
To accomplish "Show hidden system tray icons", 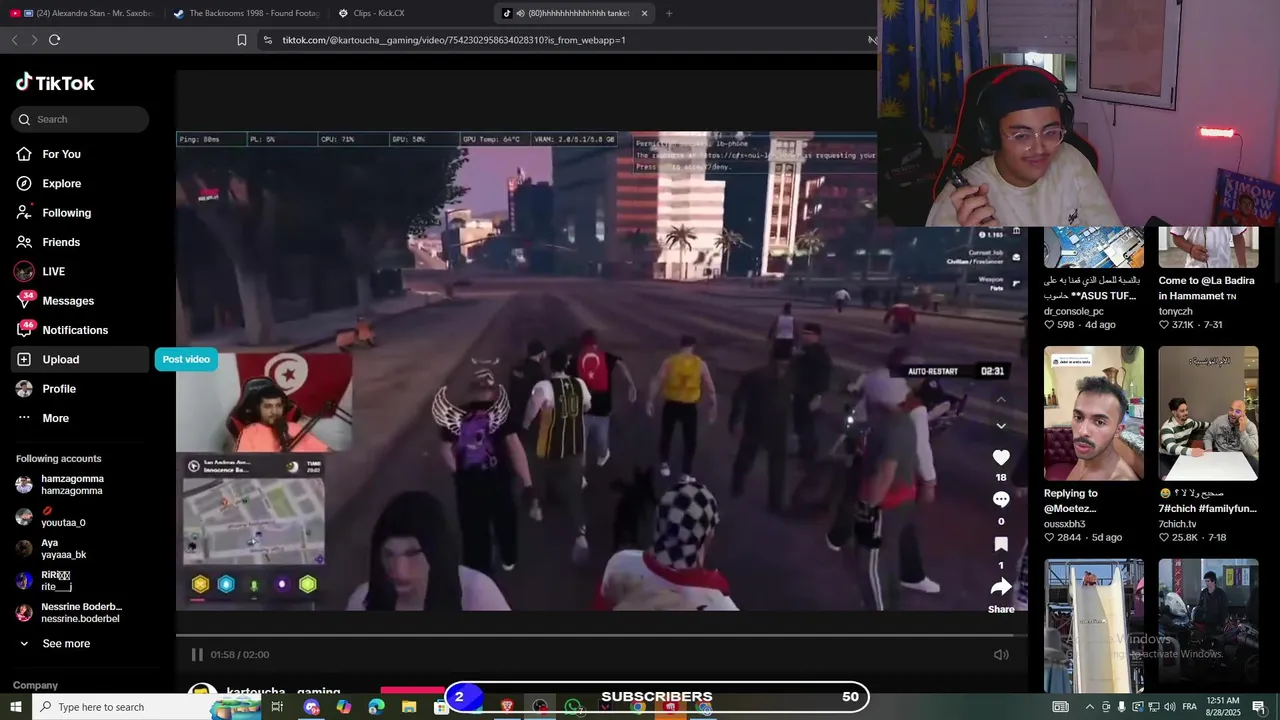I will tap(1090, 707).
